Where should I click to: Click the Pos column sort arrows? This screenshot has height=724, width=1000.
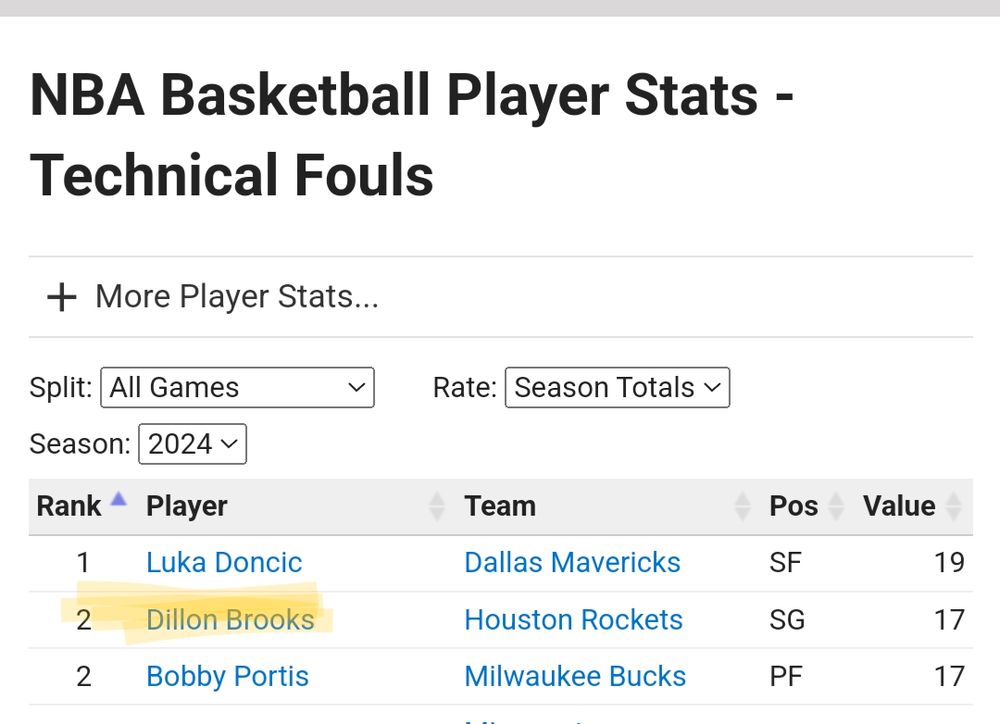click(837, 506)
